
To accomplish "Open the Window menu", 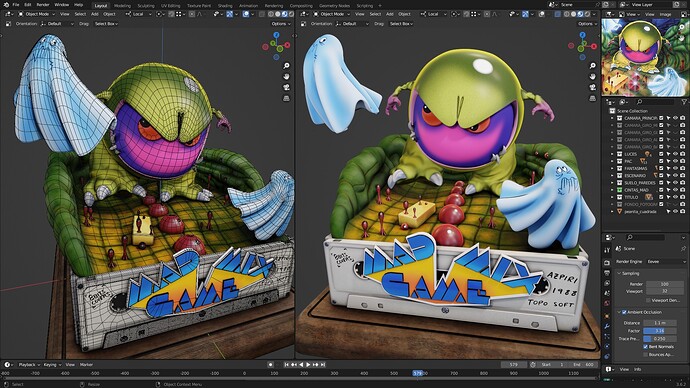I will [62, 5].
